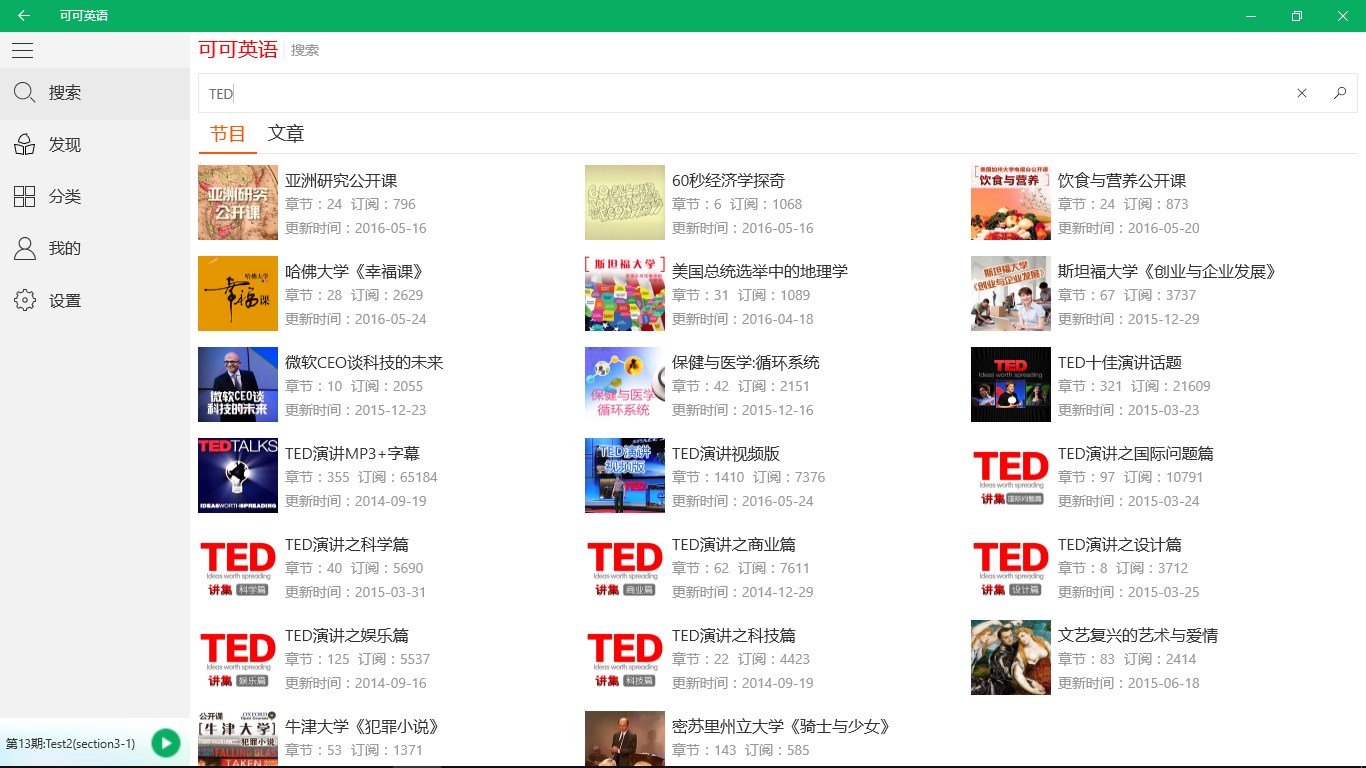This screenshot has width=1366, height=768.
Task: Click 分类 label in the sidebar
Action: (65, 197)
